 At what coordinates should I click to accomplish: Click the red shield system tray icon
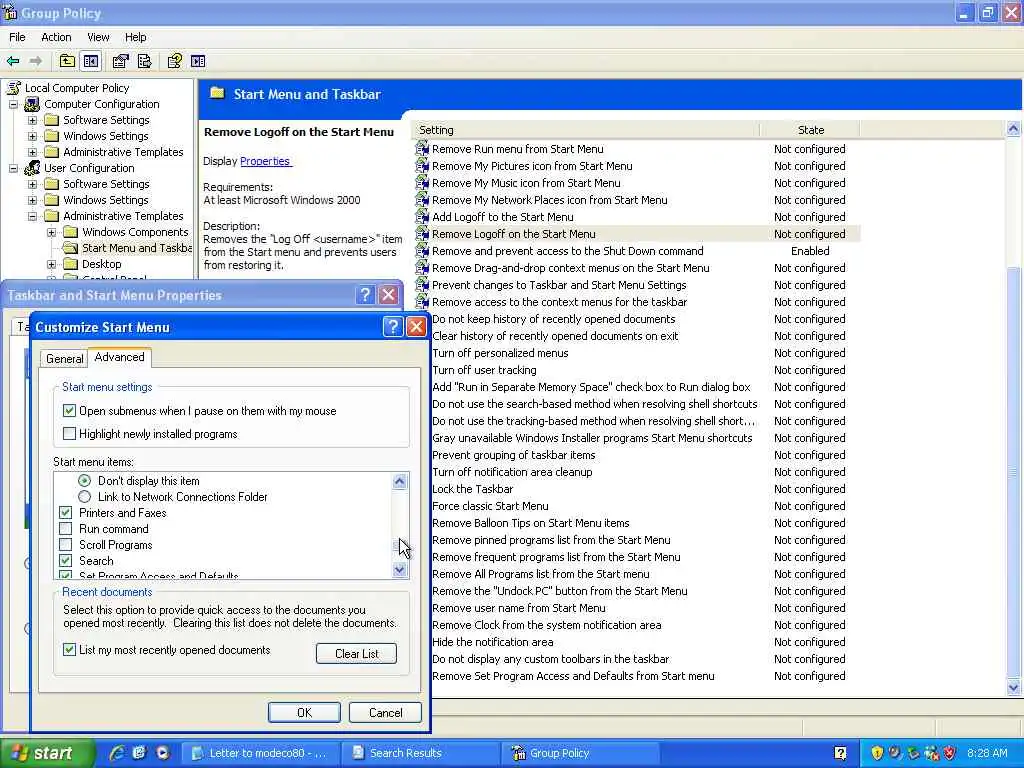pos(950,753)
